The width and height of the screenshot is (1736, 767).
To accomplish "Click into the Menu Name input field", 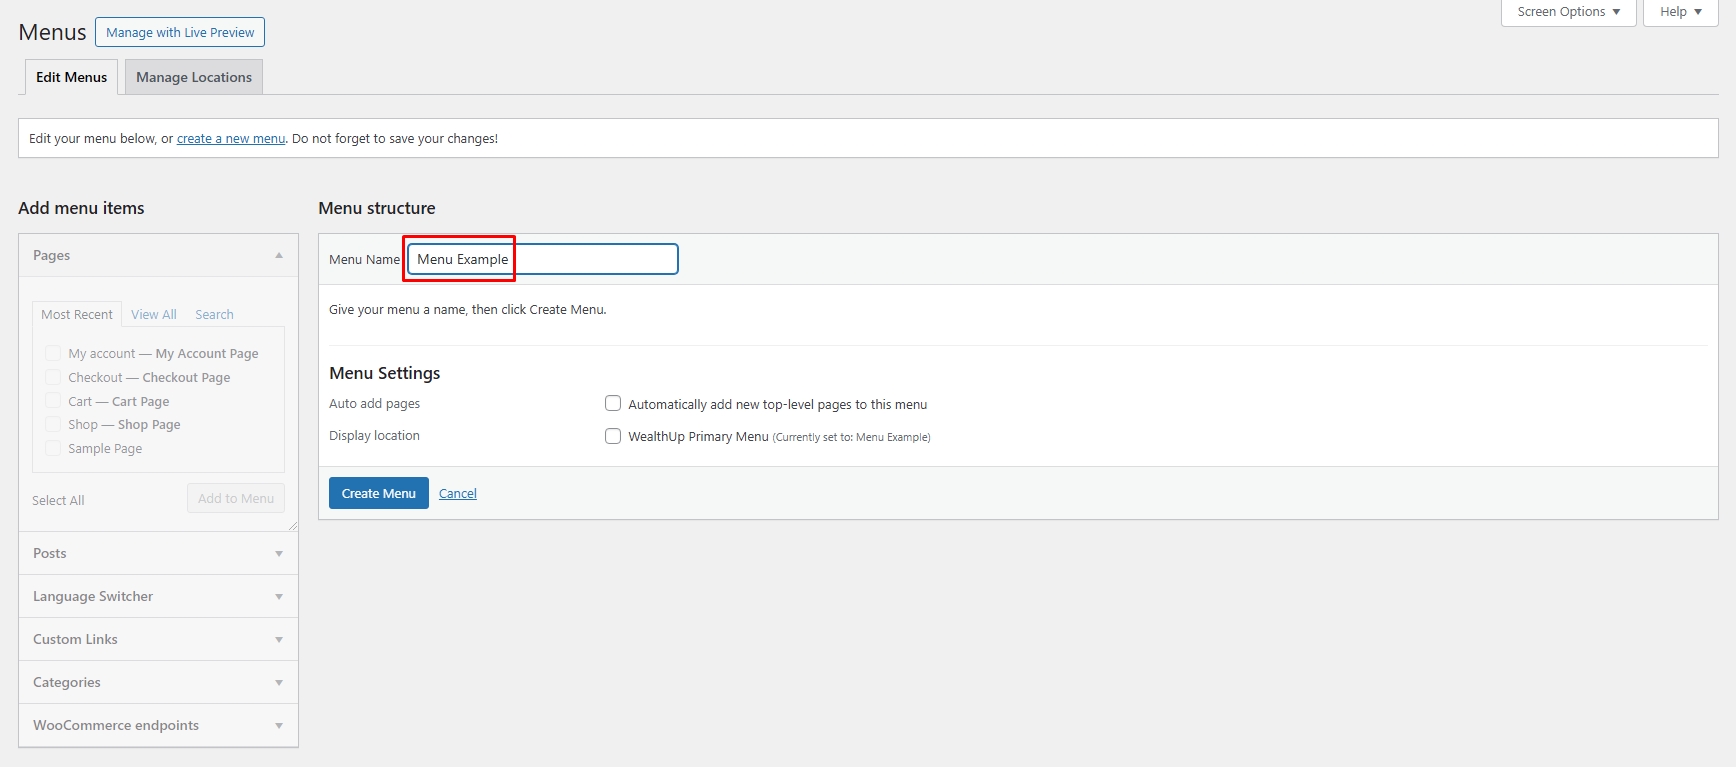I will (x=590, y=259).
